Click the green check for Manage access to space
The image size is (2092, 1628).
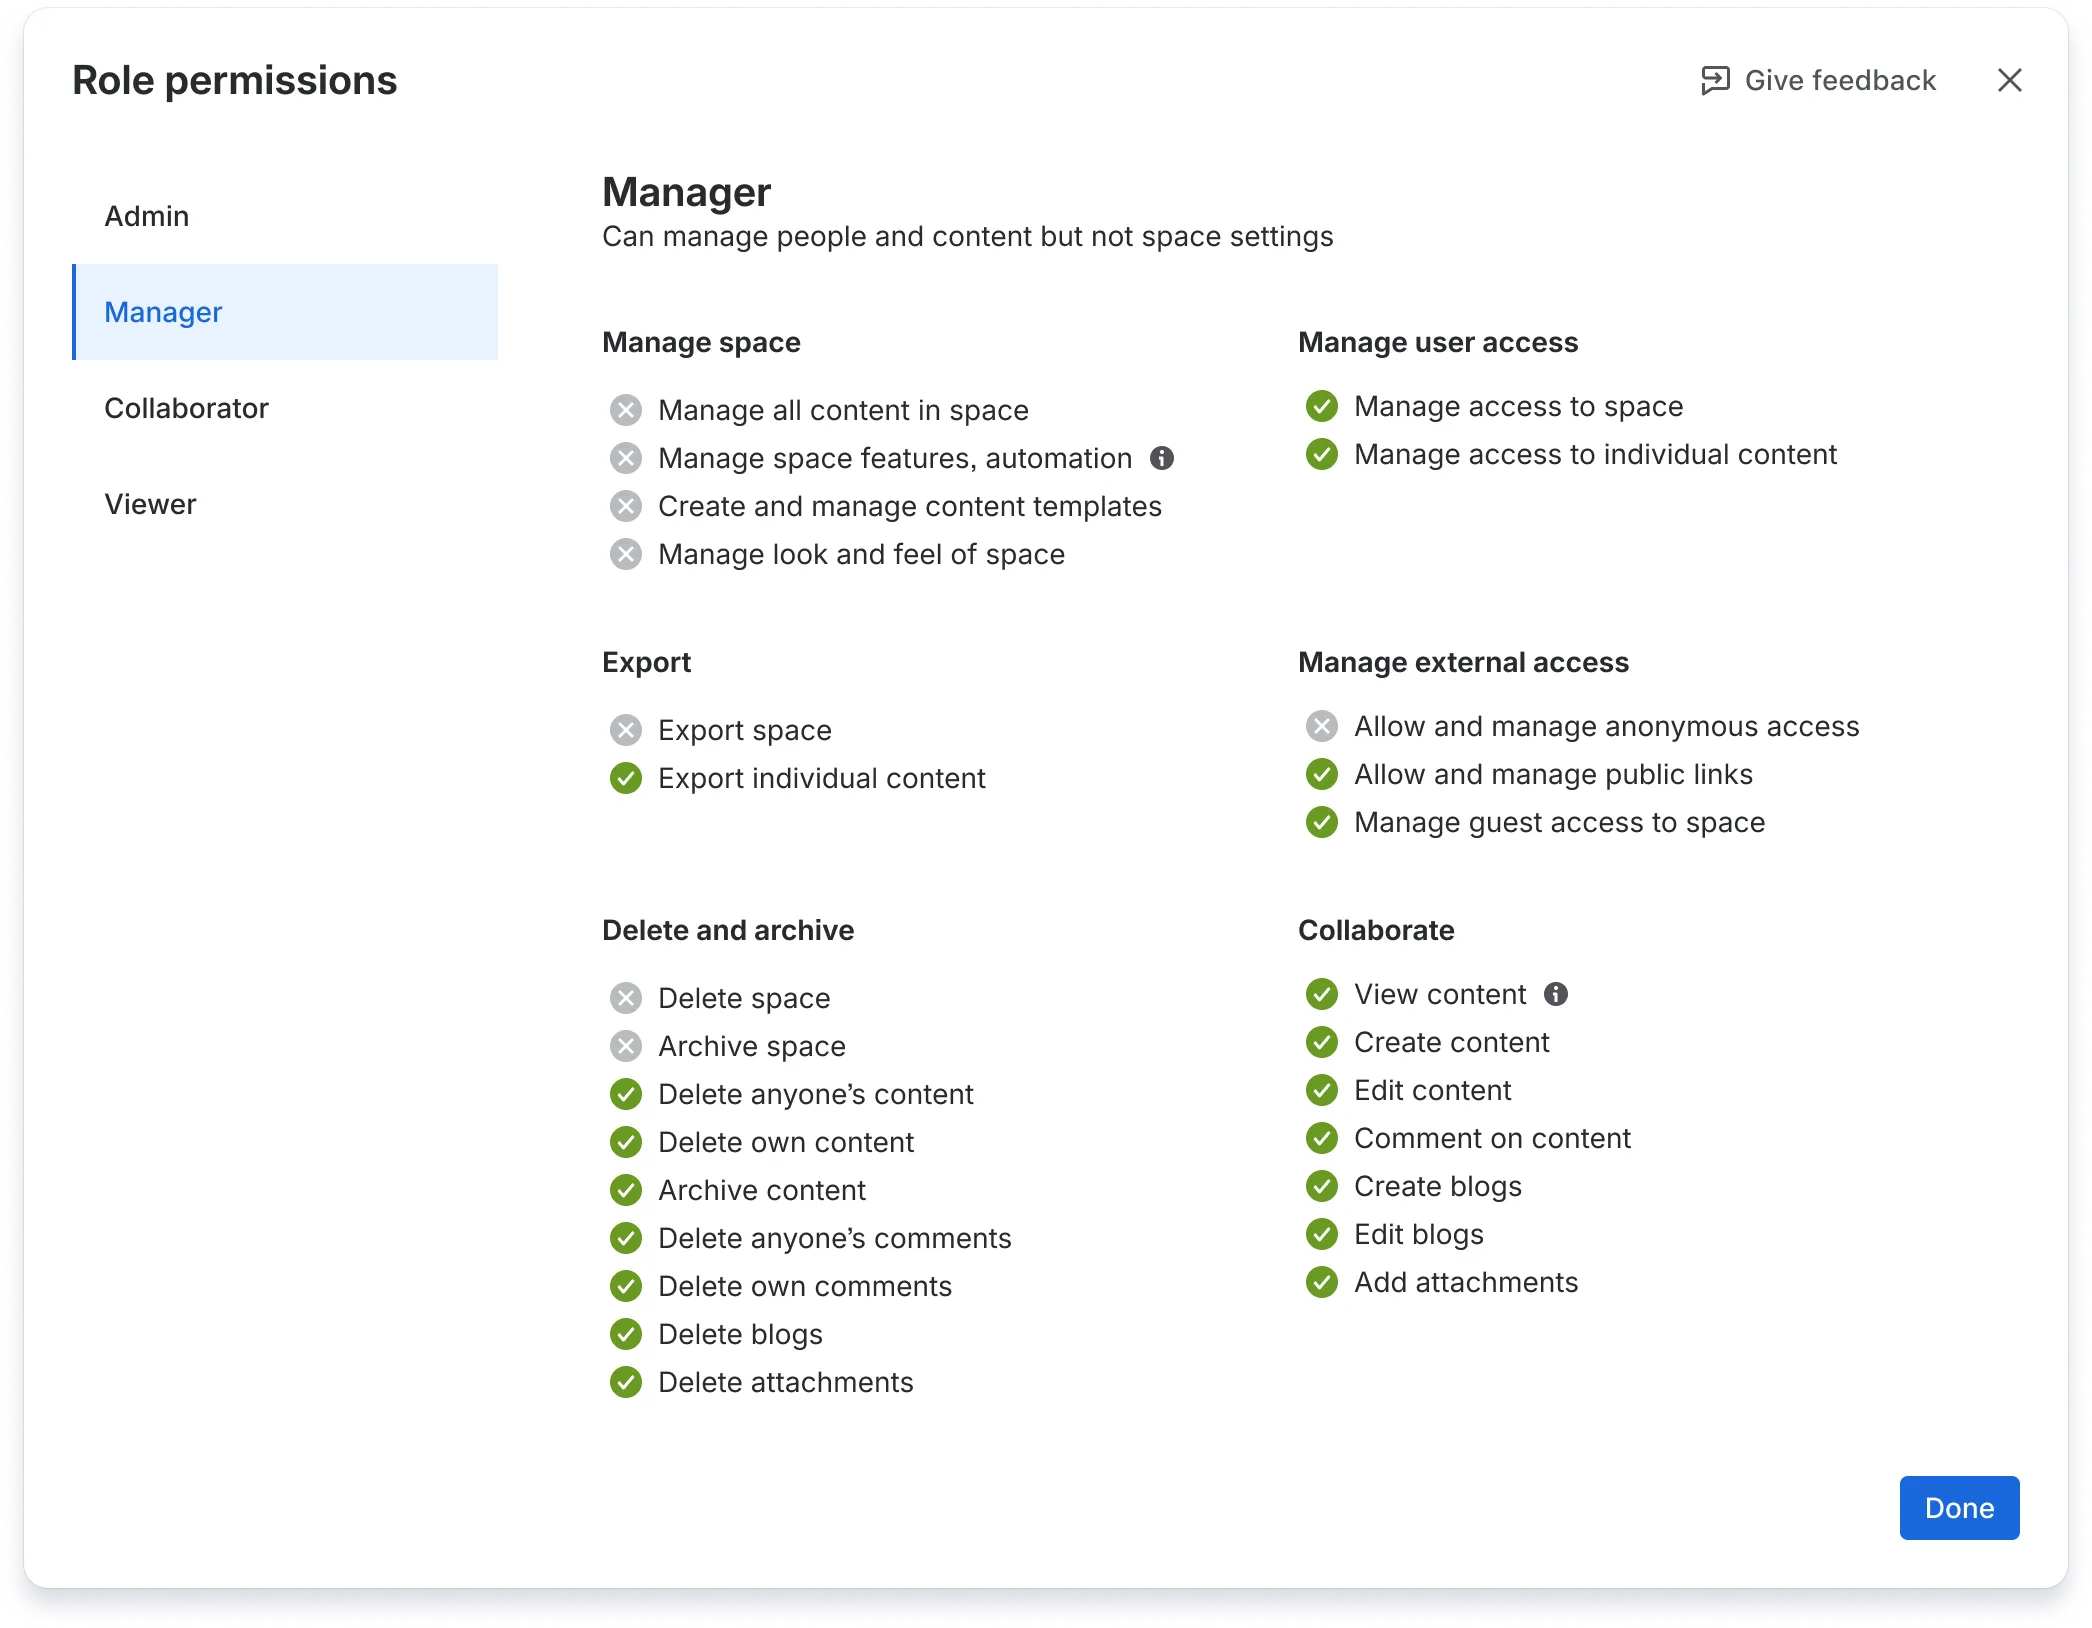1322,406
